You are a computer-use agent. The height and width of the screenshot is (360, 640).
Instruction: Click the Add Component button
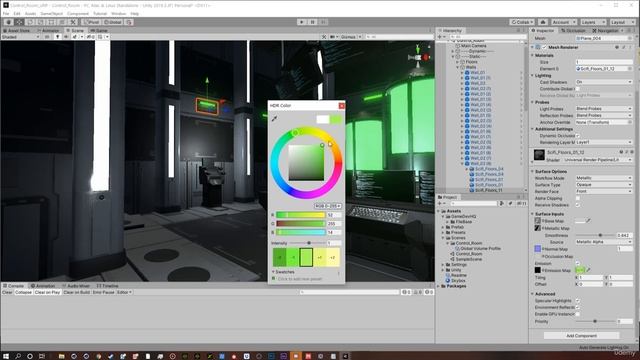581,336
